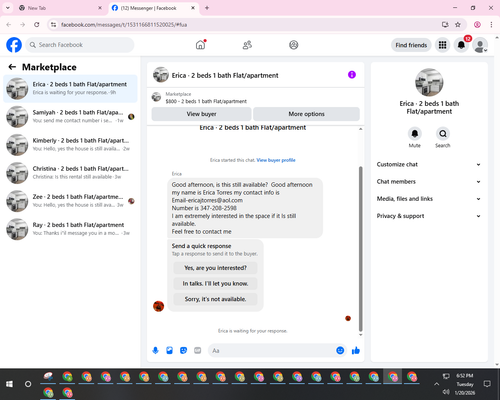Focus the Search Facebook field
The image size is (500, 400).
80,45
